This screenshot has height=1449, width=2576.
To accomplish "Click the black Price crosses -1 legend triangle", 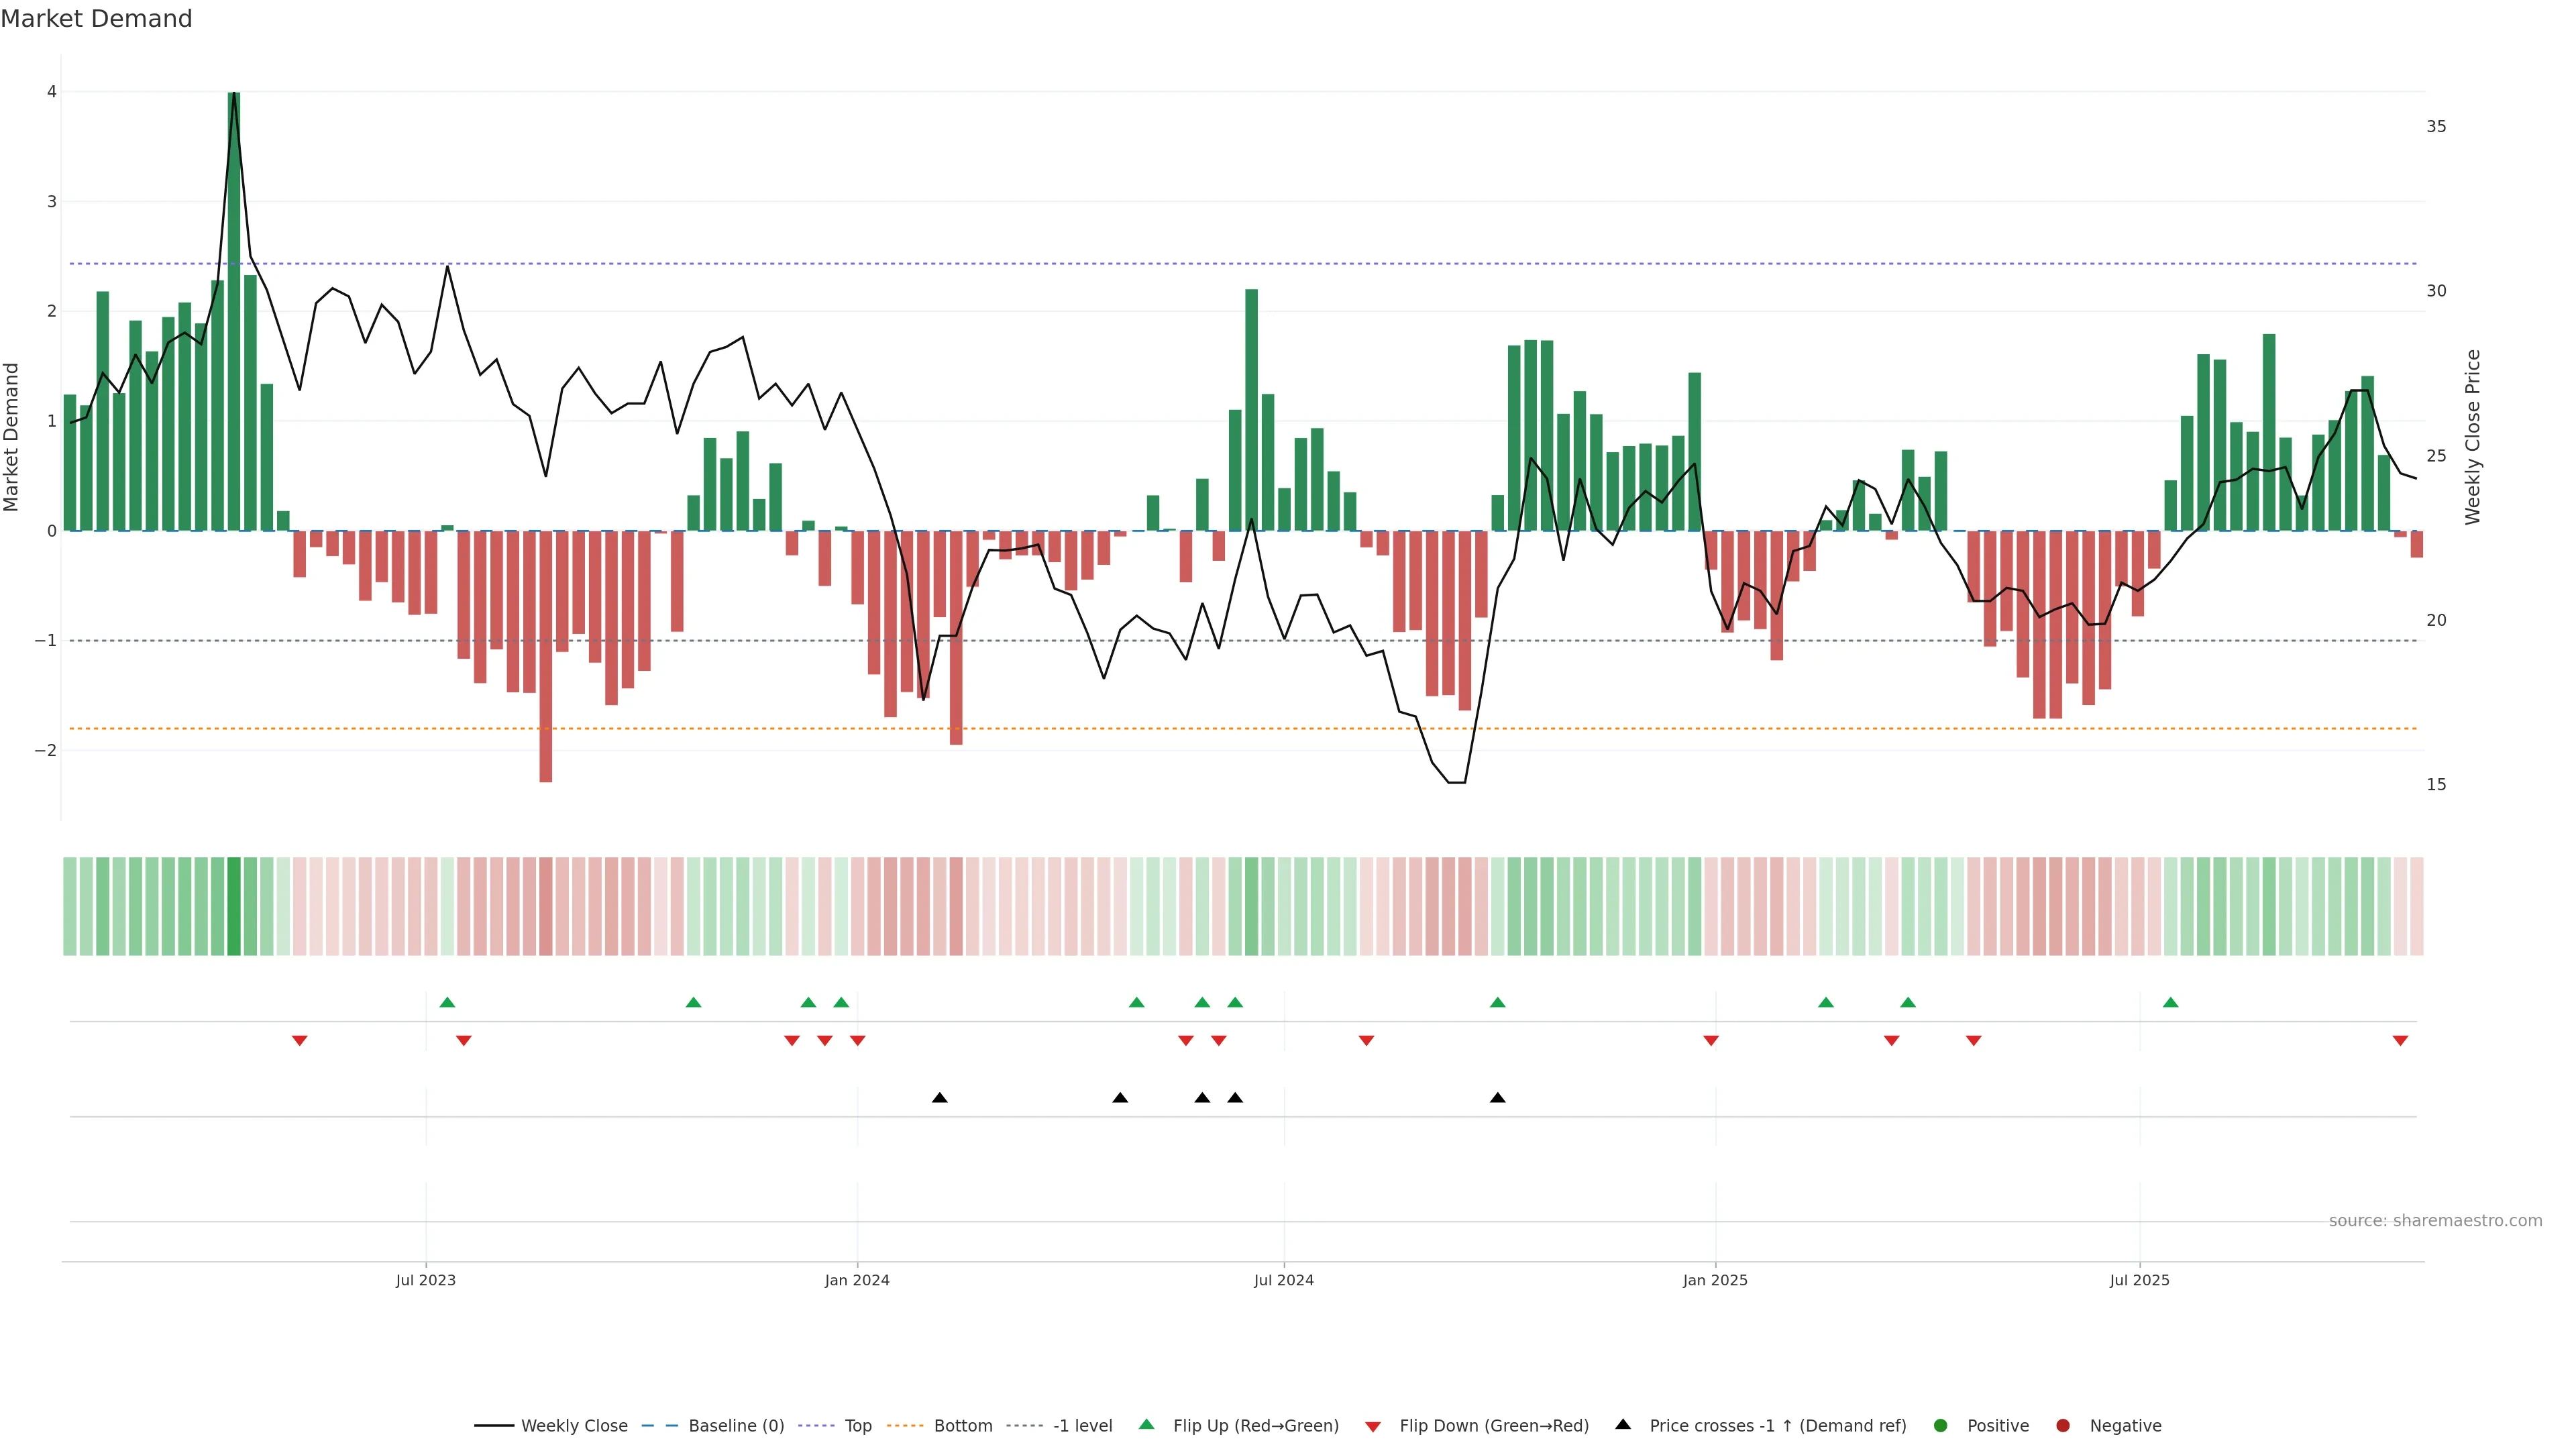I will click(x=1623, y=1424).
